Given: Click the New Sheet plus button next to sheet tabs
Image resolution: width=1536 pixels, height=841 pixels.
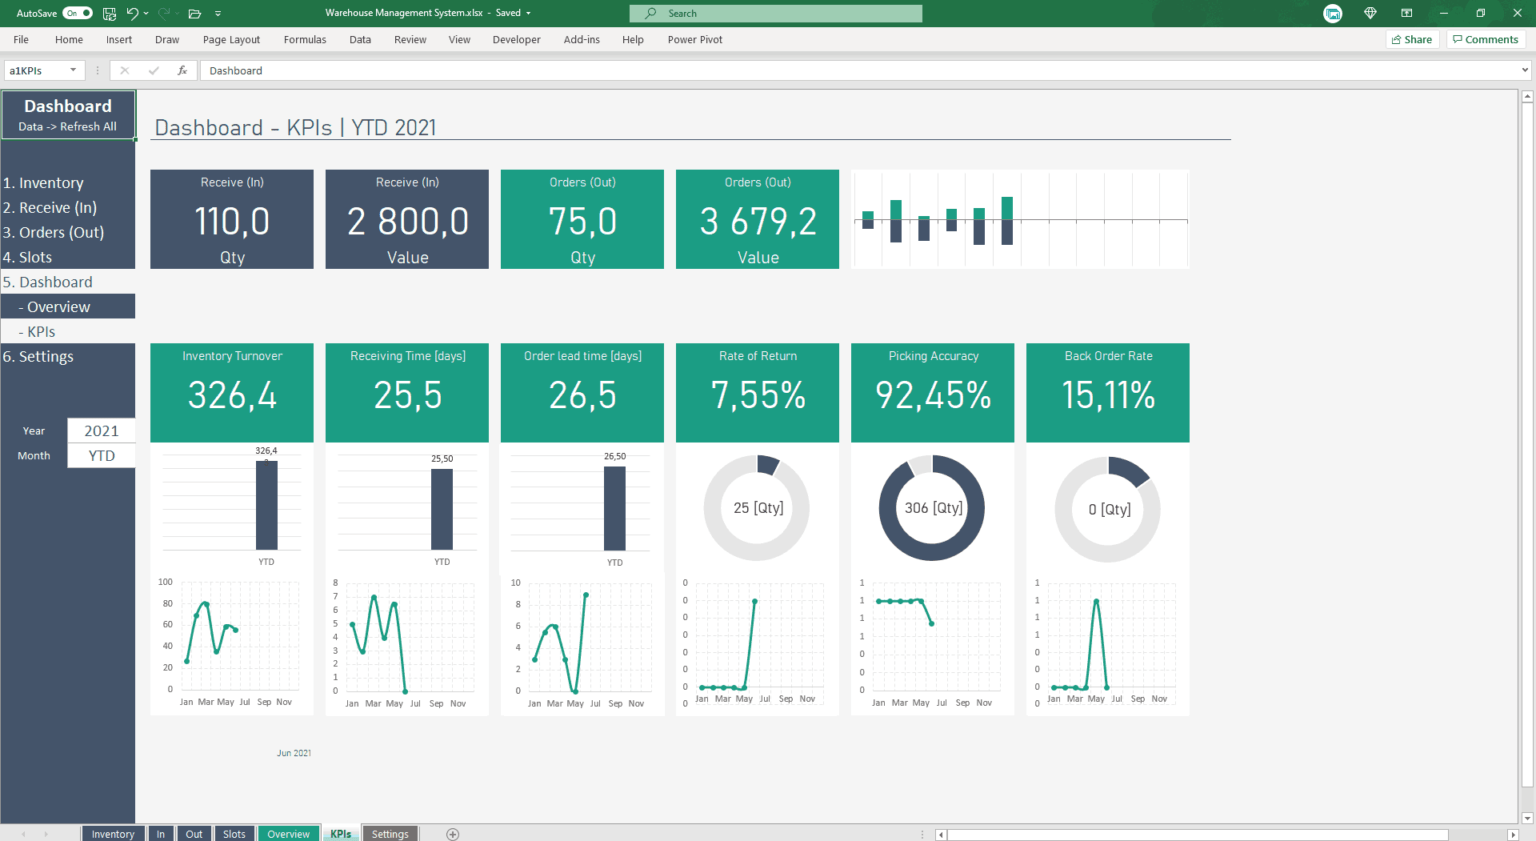Looking at the screenshot, I should (x=452, y=833).
